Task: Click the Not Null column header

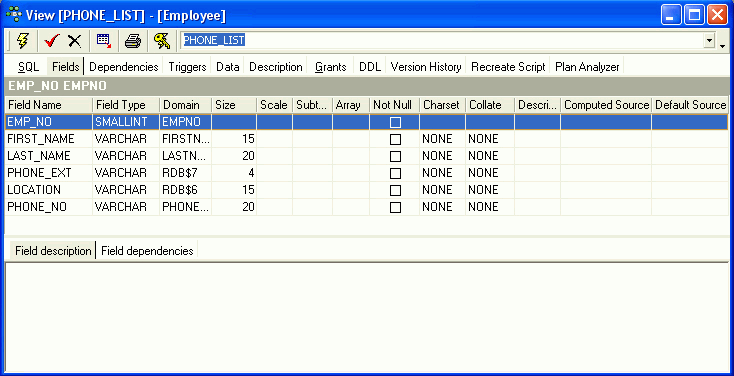Action: coord(394,105)
